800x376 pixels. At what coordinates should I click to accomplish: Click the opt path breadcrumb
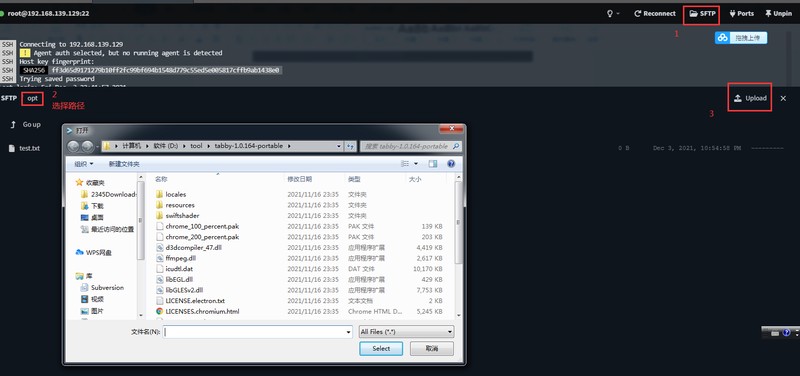[x=33, y=98]
